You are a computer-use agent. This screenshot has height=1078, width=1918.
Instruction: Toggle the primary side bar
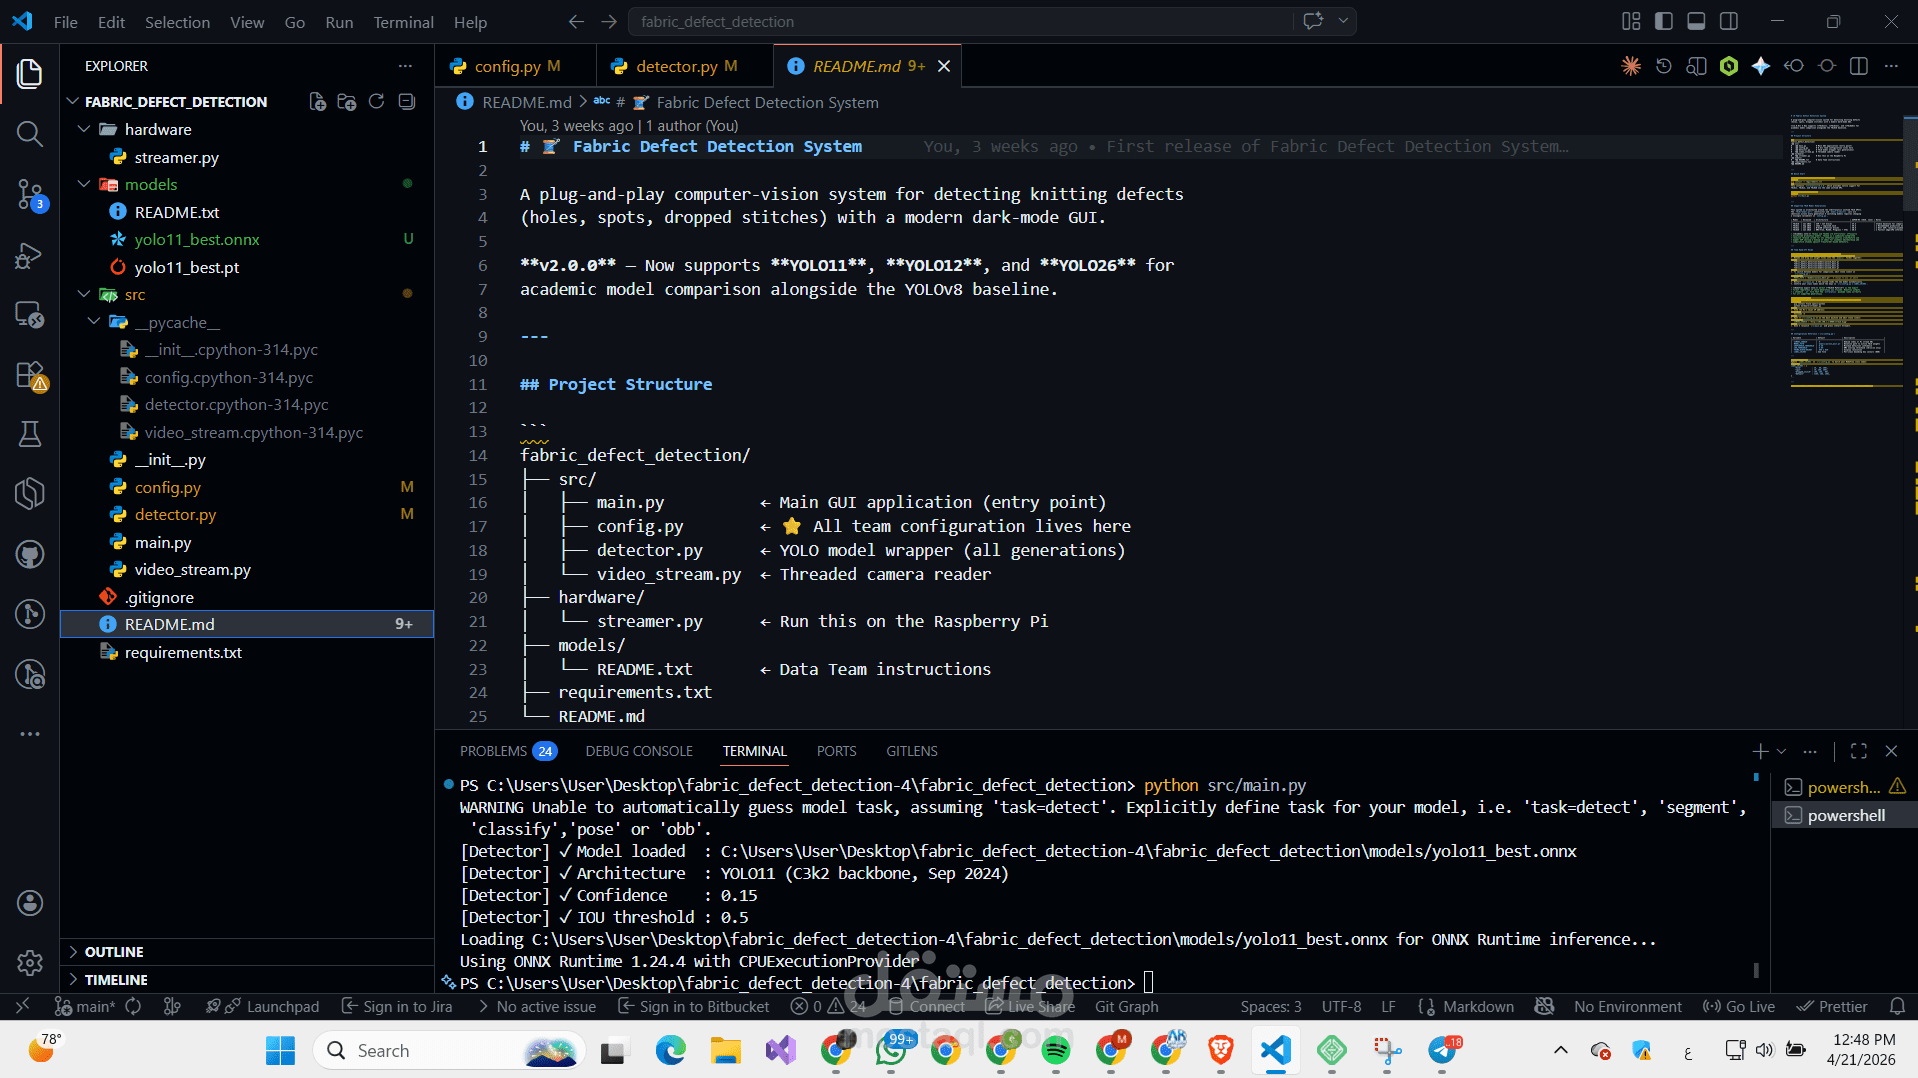1664,21
